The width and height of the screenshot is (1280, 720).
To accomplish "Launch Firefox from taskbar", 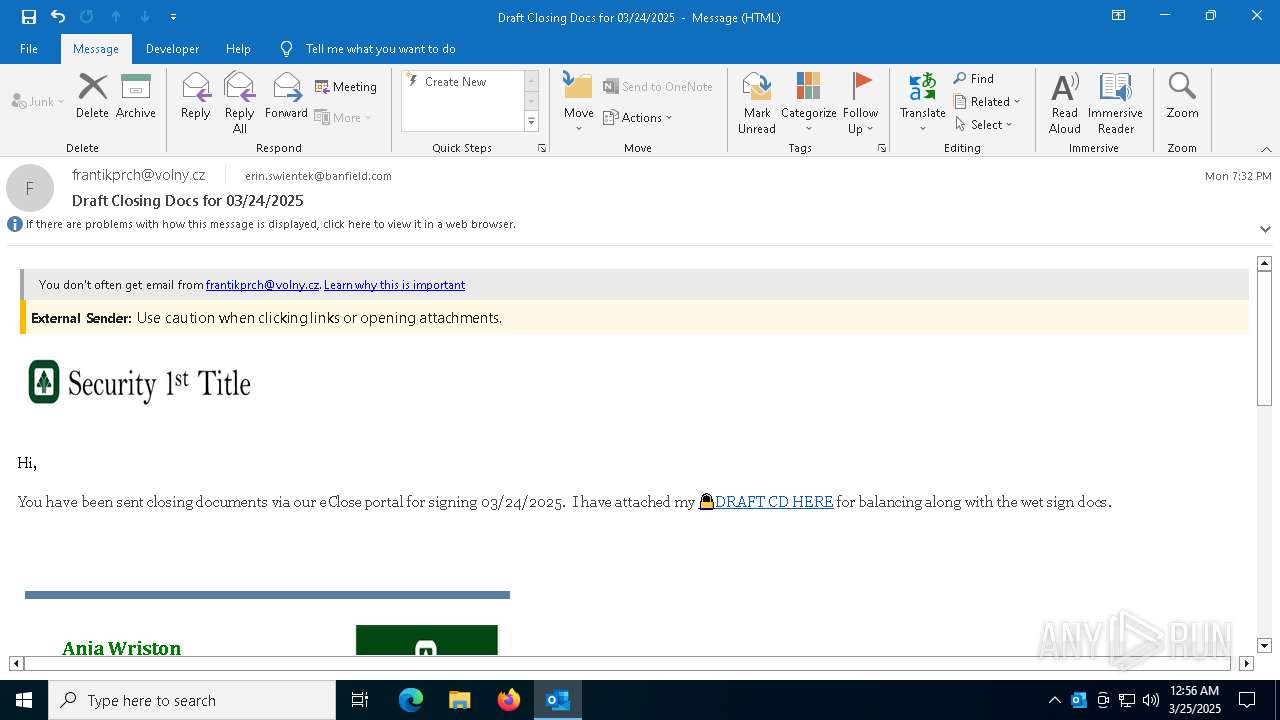I will coord(509,700).
